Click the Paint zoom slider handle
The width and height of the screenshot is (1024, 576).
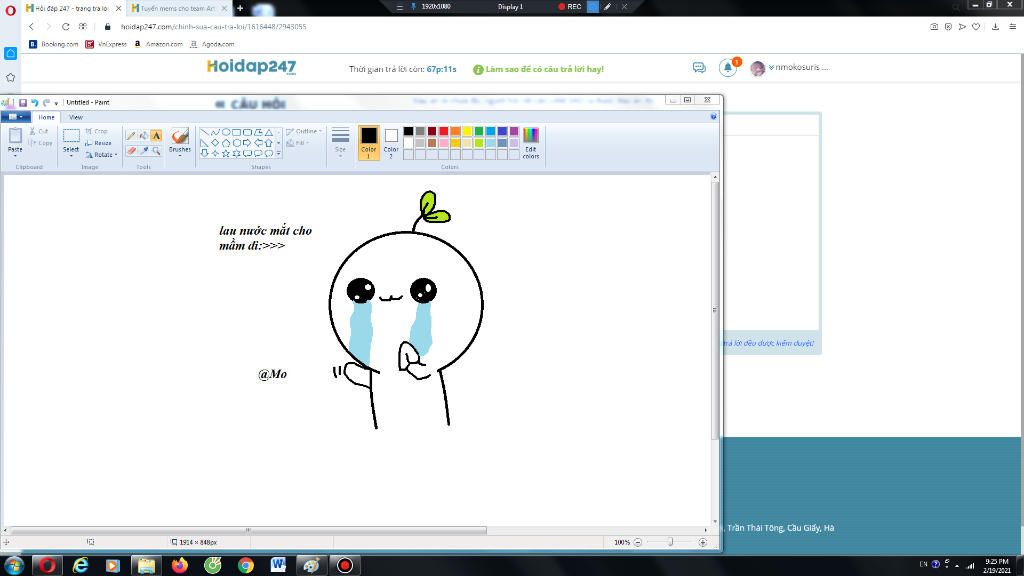click(671, 542)
